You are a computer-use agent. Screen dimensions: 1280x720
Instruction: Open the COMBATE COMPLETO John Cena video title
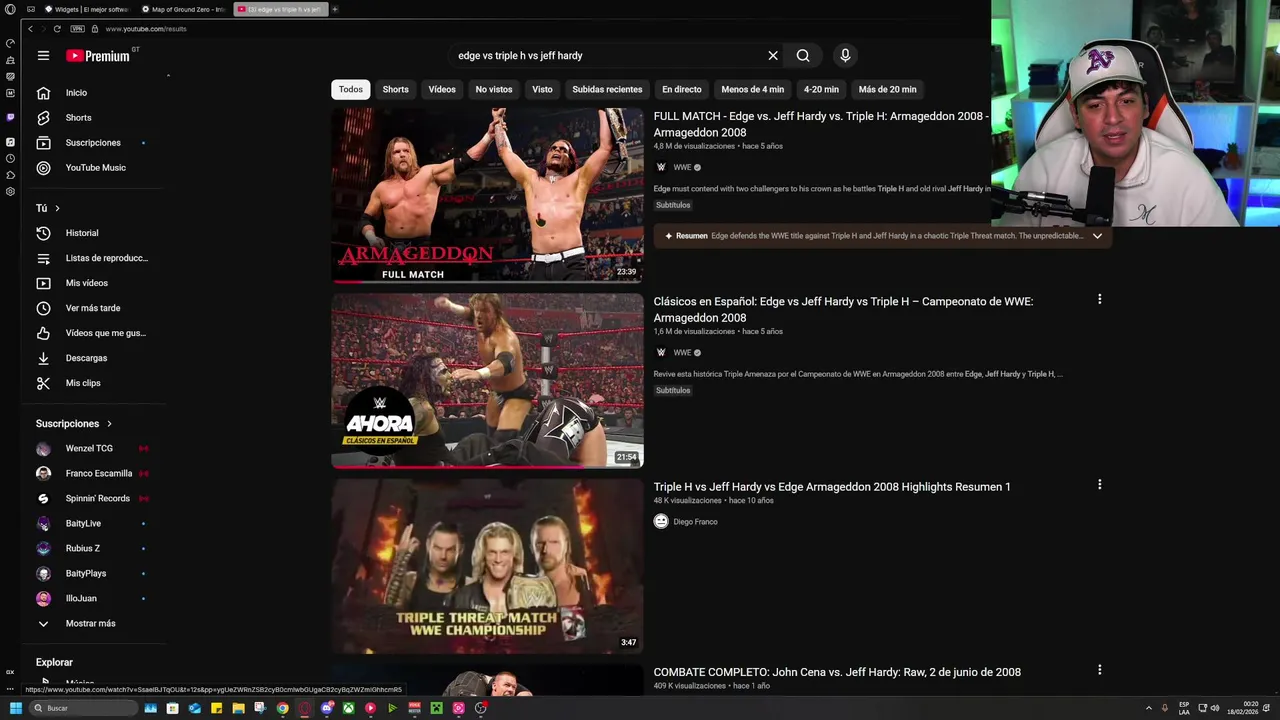point(837,672)
